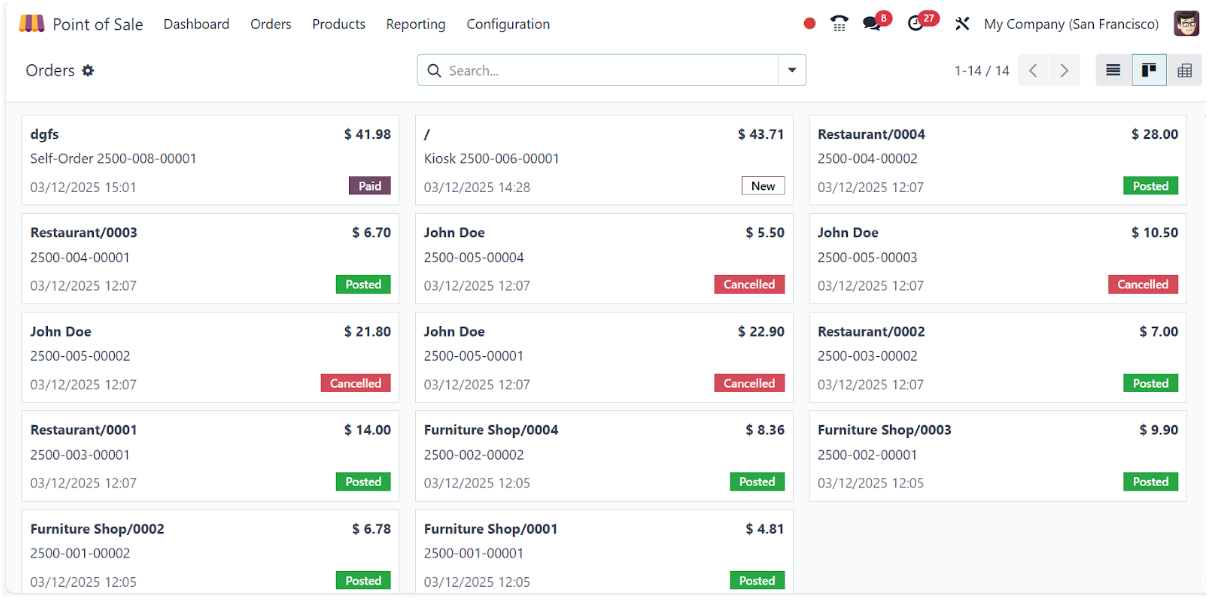Viewport: 1208px width, 608px height.
Task: Click the green Posted tag on Restaurant/0004
Action: [1150, 186]
